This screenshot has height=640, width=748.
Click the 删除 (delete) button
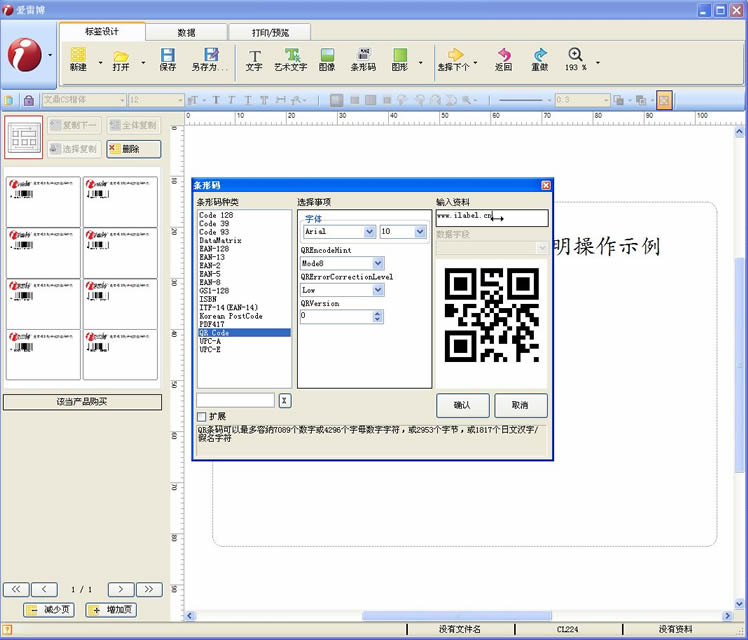(x=134, y=149)
